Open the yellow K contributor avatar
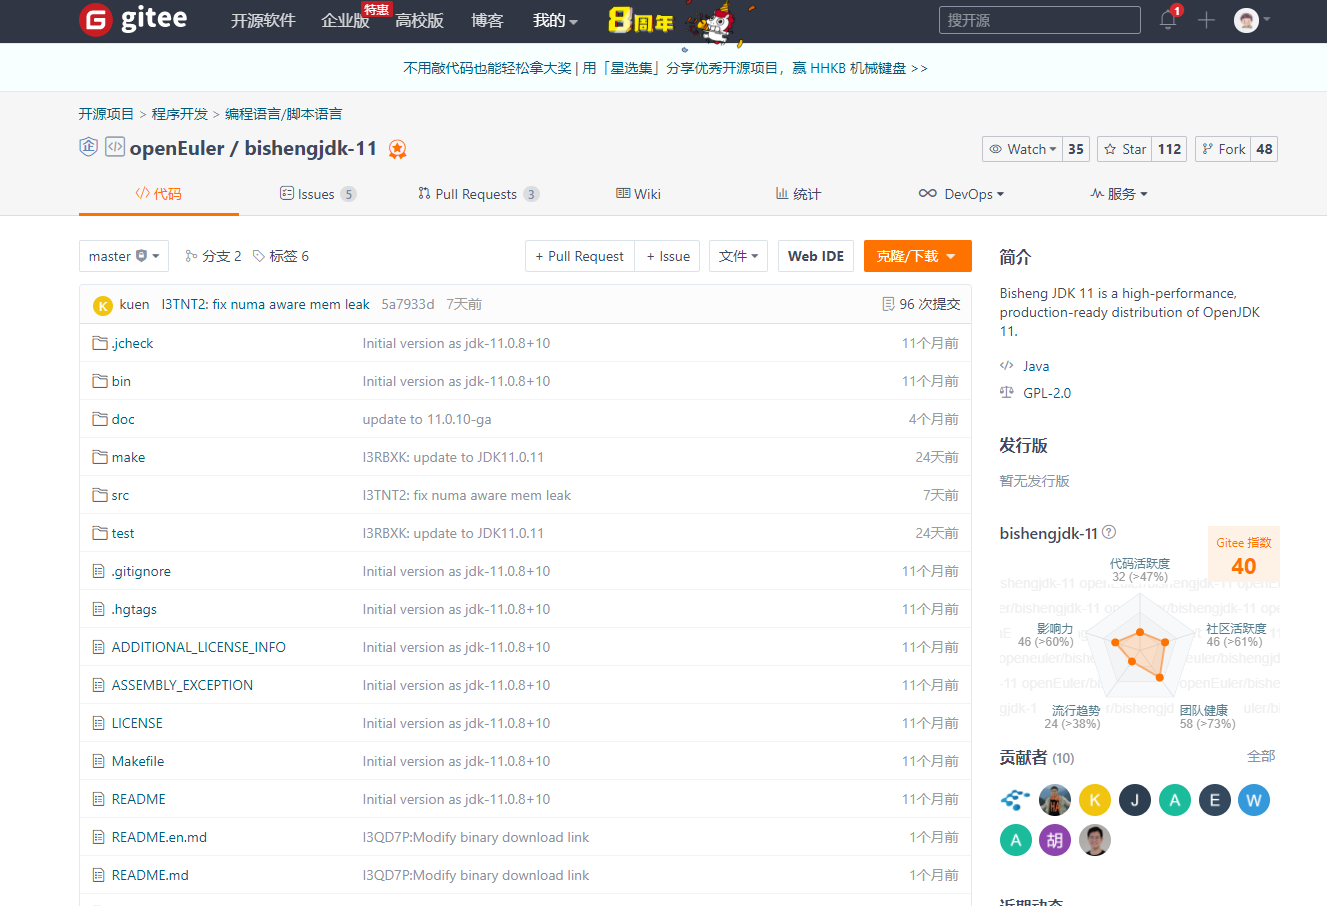Image resolution: width=1327 pixels, height=906 pixels. 1095,800
